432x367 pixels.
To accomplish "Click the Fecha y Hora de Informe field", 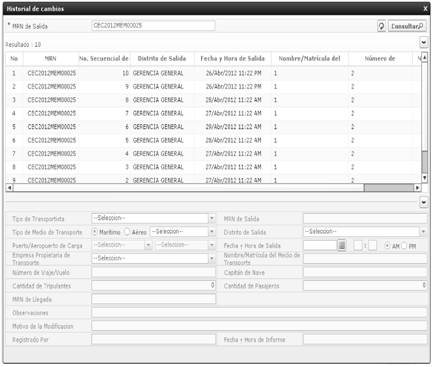I will [365, 340].
